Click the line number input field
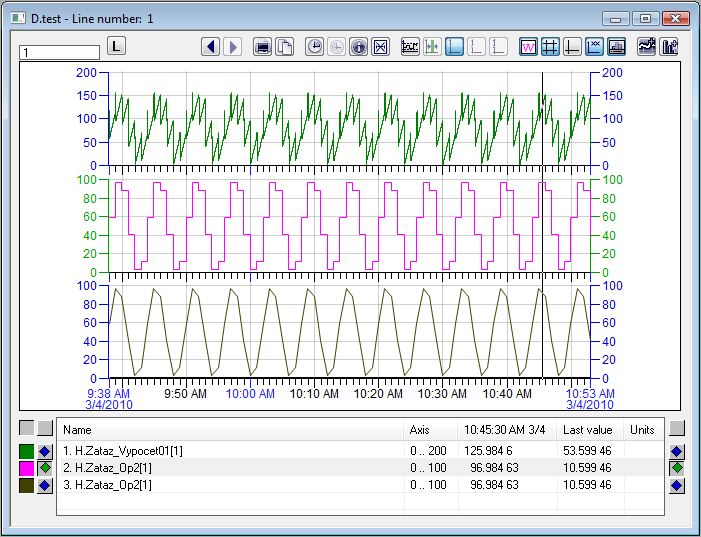701x537 pixels. coord(59,52)
